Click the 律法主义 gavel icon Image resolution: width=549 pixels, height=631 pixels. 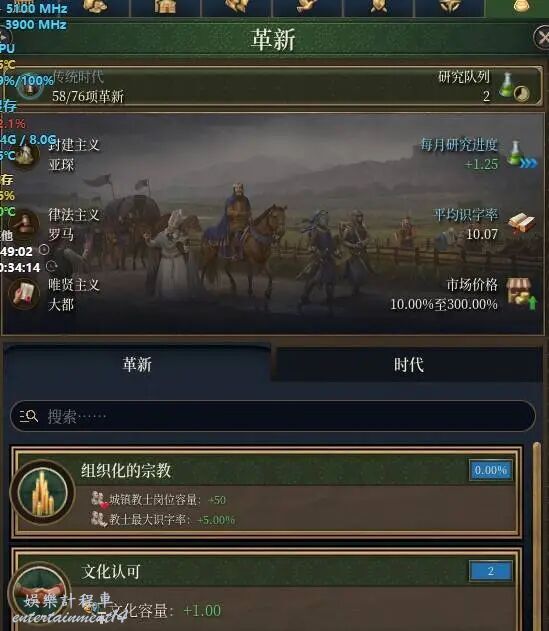24,225
